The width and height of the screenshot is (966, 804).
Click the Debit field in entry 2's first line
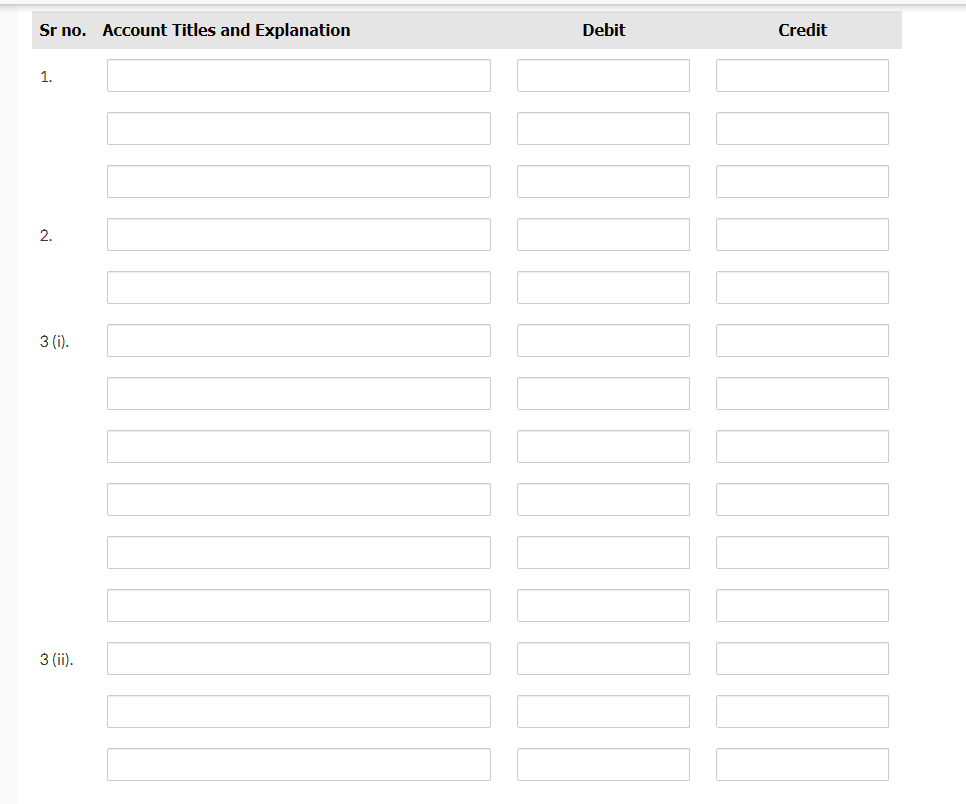pyautogui.click(x=603, y=235)
